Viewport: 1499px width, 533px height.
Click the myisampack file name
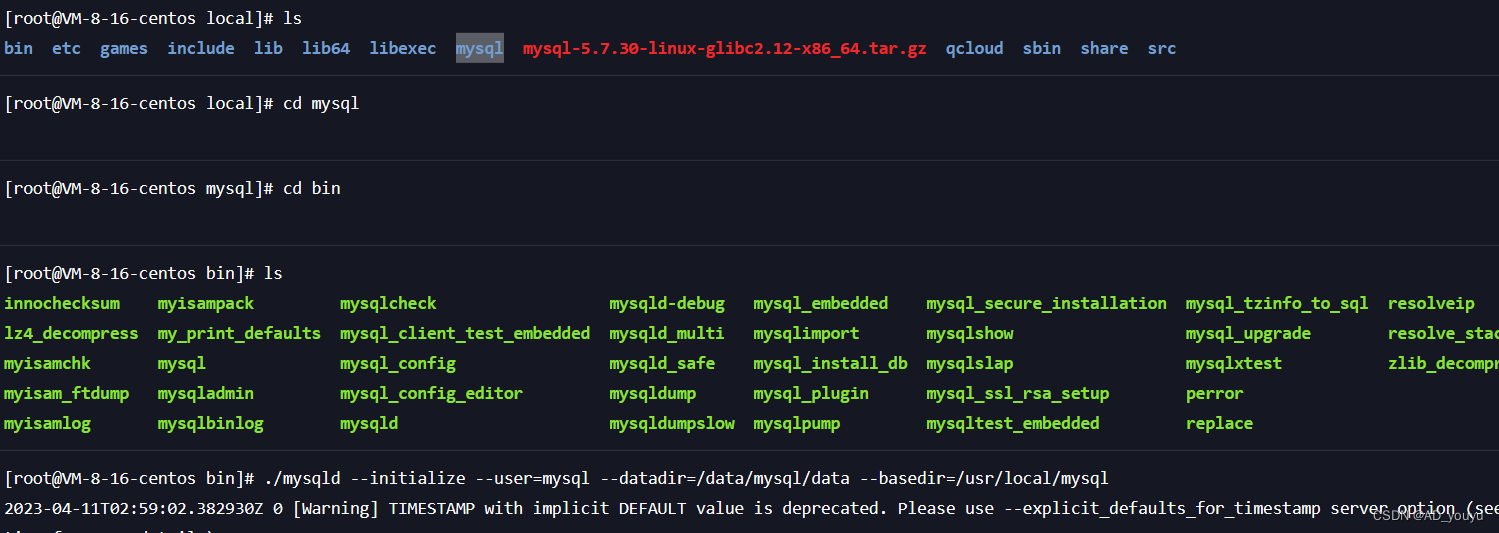pos(206,303)
